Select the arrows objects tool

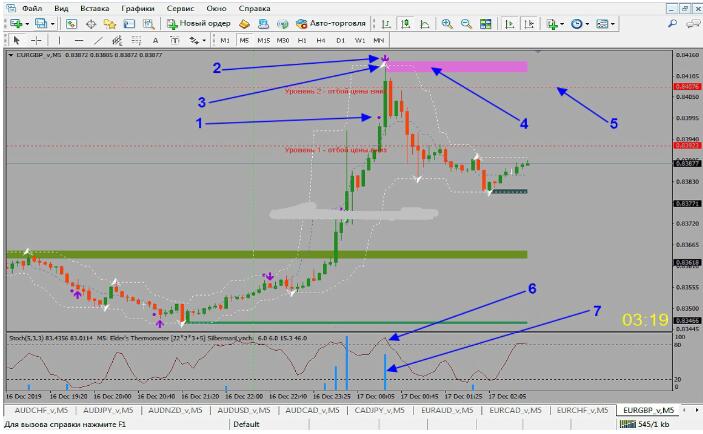pyautogui.click(x=194, y=40)
